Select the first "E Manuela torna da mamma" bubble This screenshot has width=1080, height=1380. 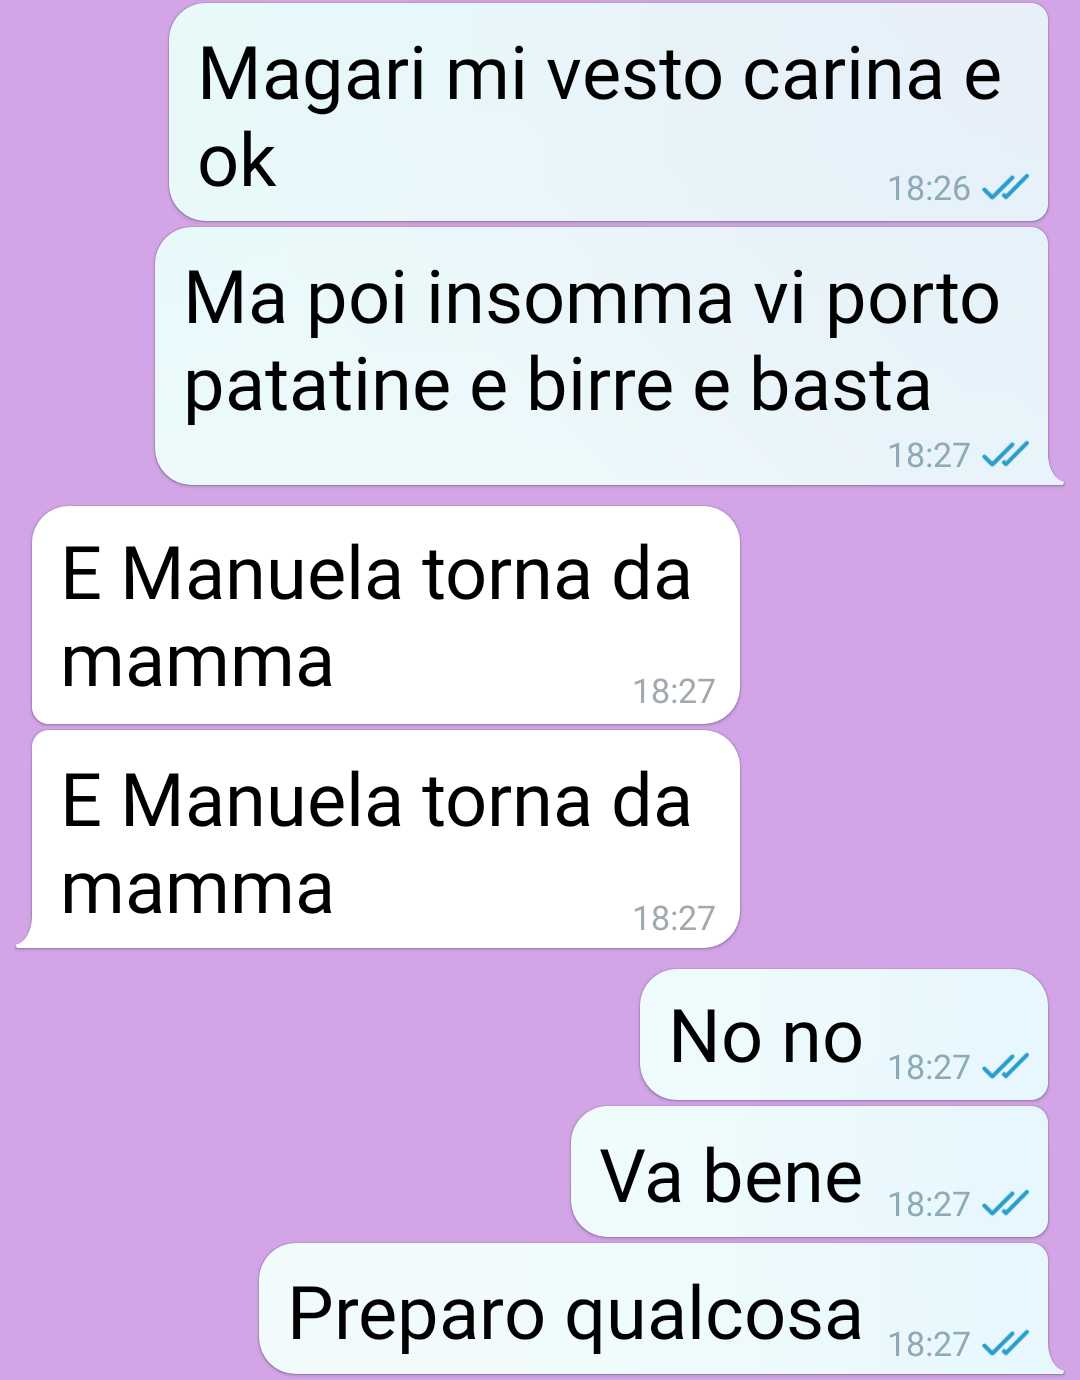(386, 615)
